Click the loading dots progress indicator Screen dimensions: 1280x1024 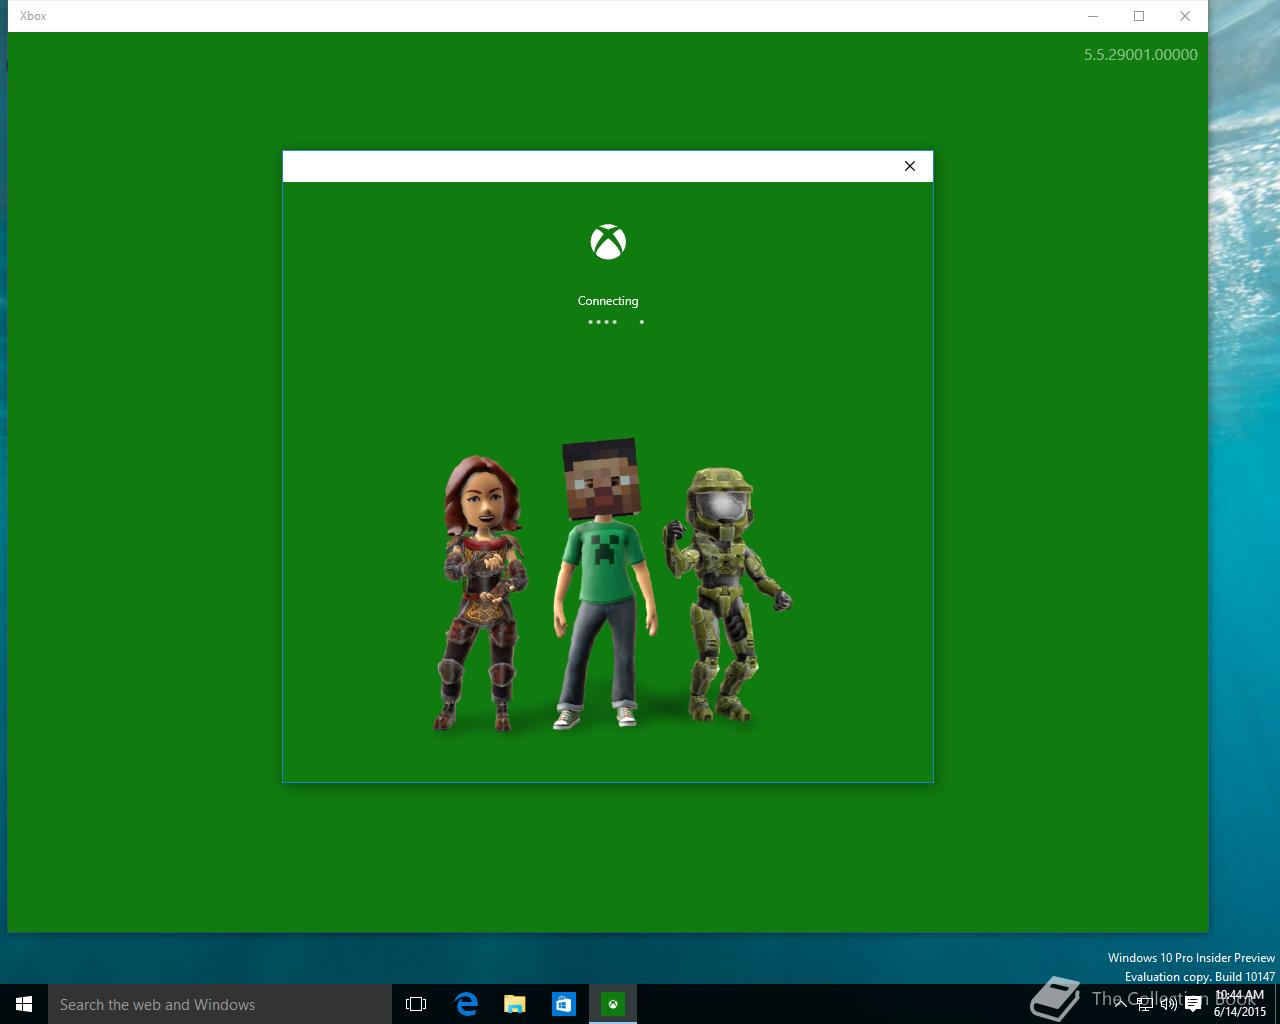(x=615, y=322)
